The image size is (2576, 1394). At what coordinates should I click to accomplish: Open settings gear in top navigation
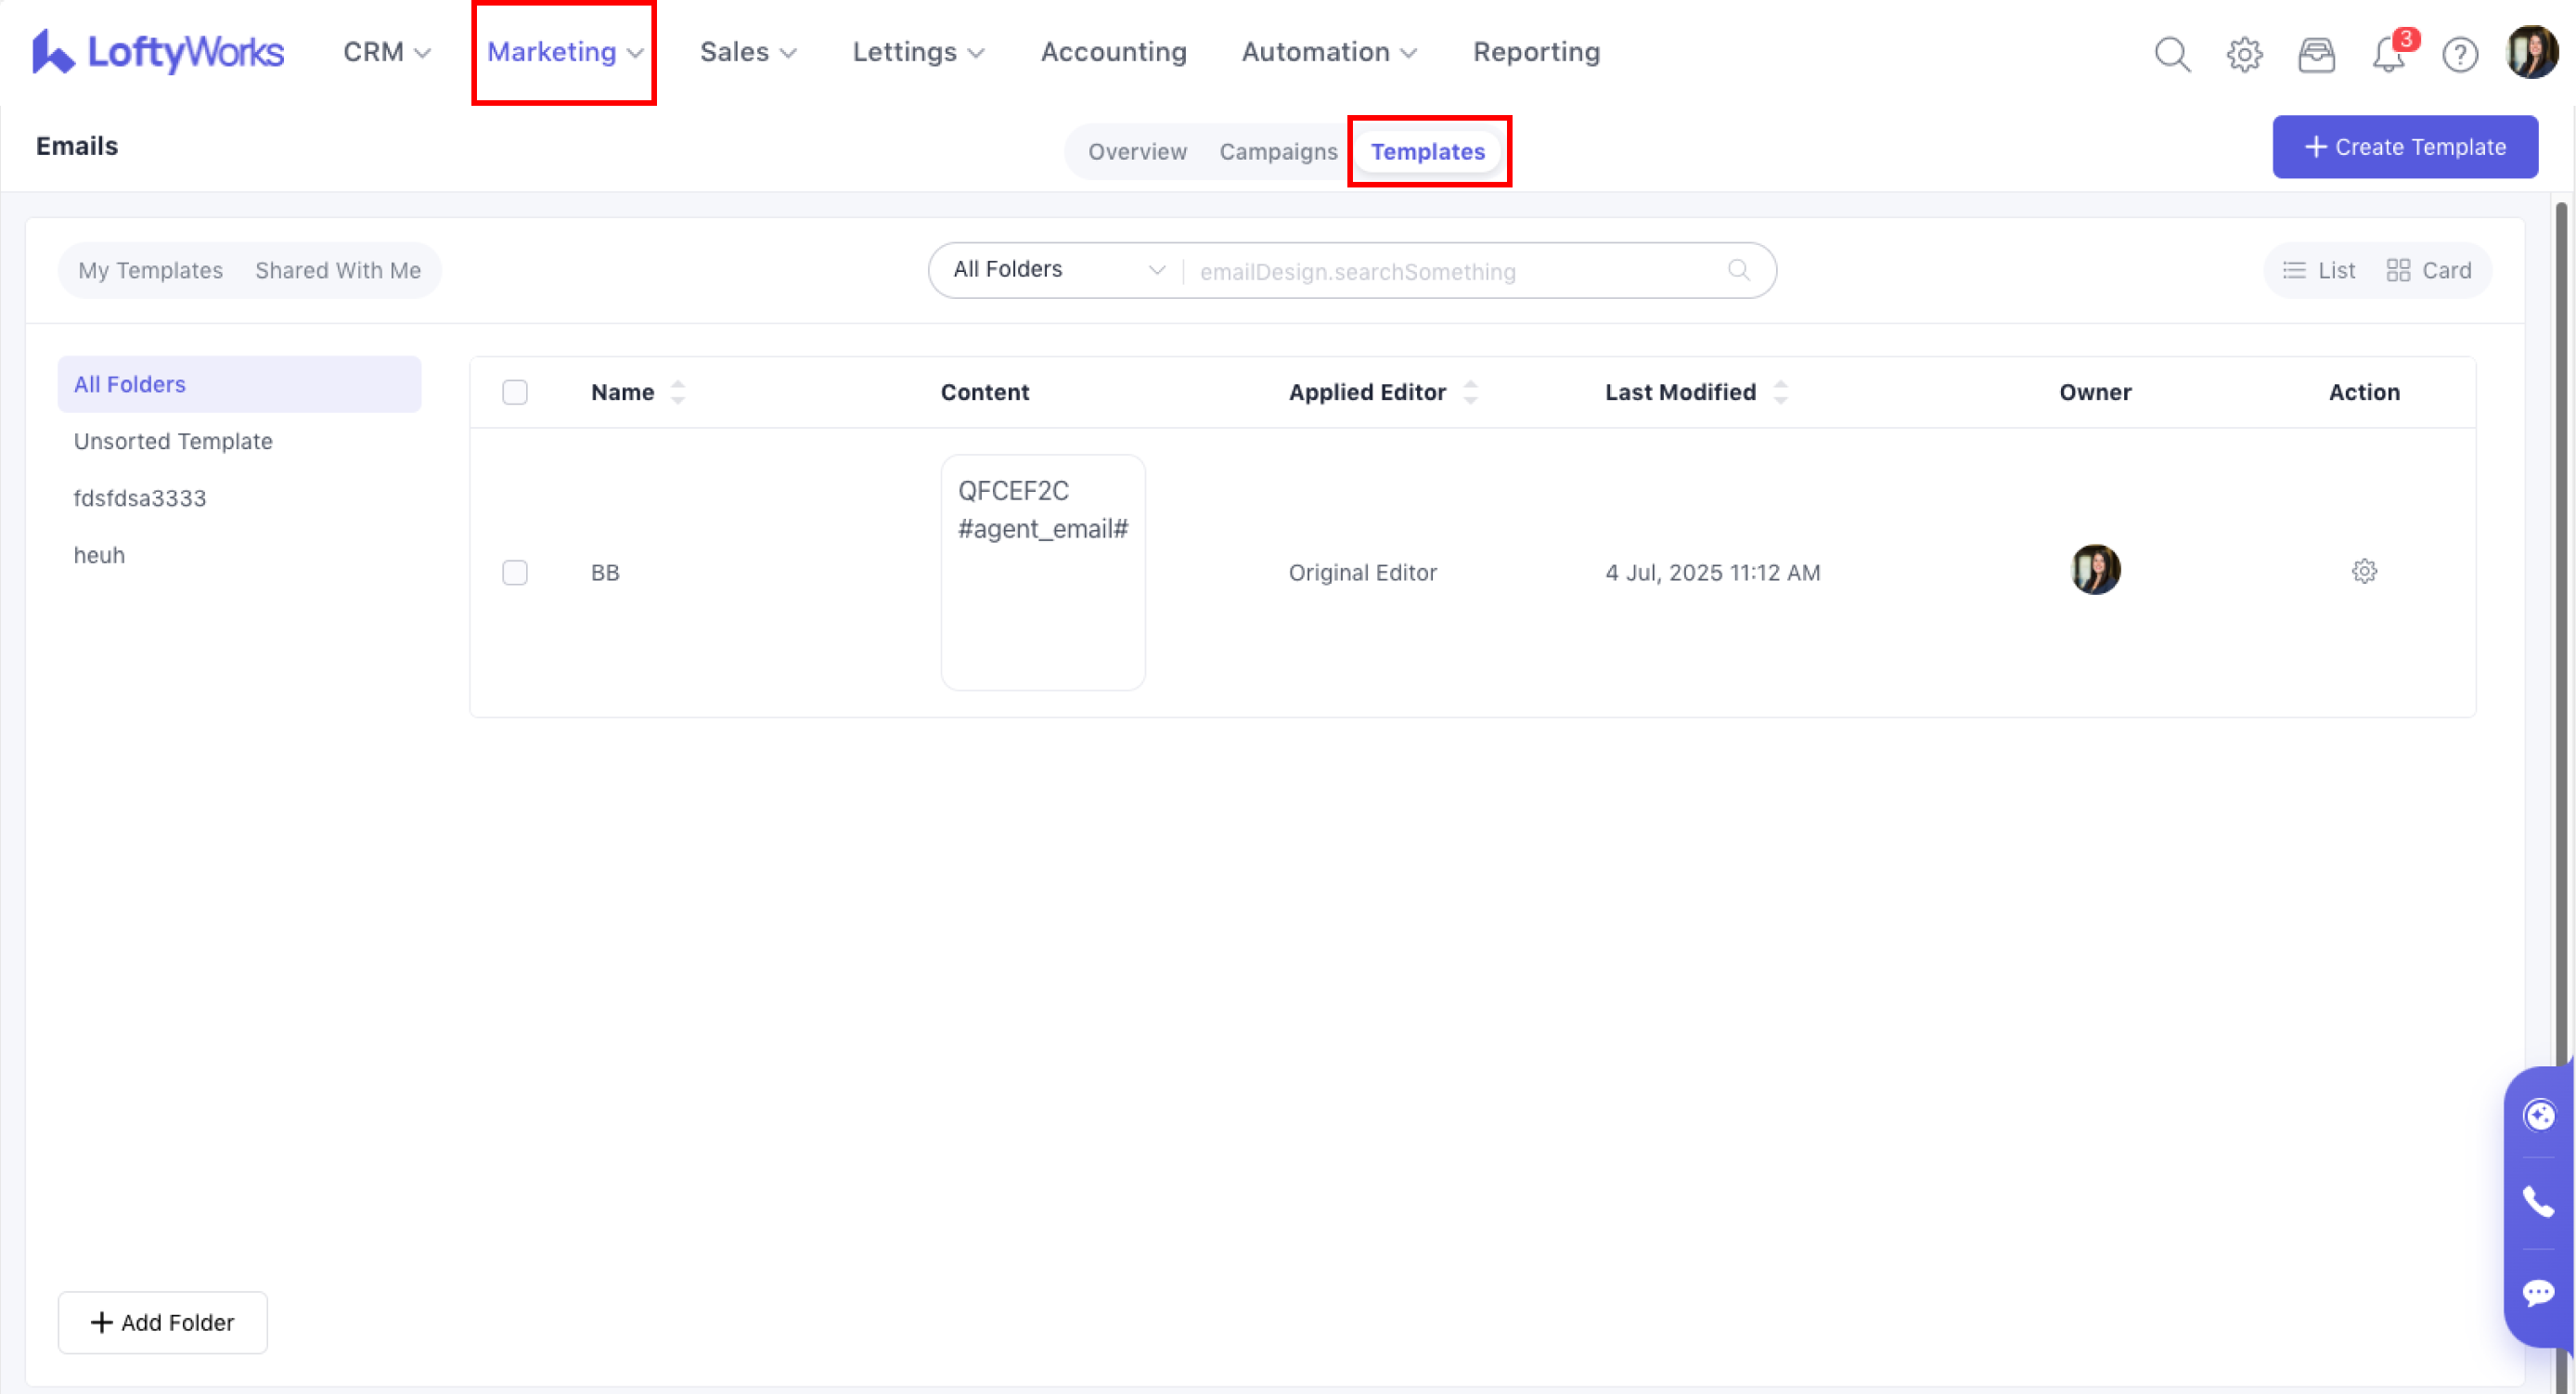pos(2244,53)
